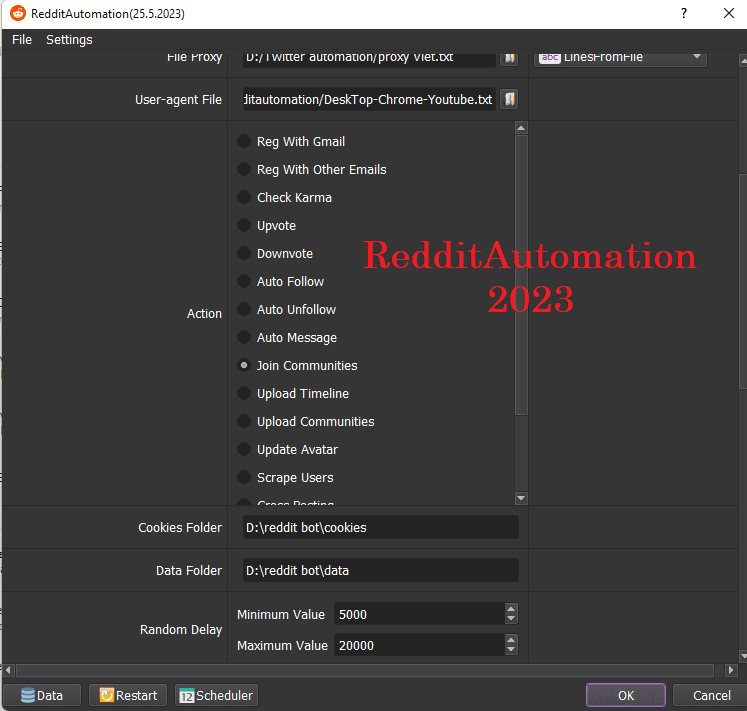Decrease the Minimum Value delay
This screenshot has height=711, width=747.
tap(511, 619)
